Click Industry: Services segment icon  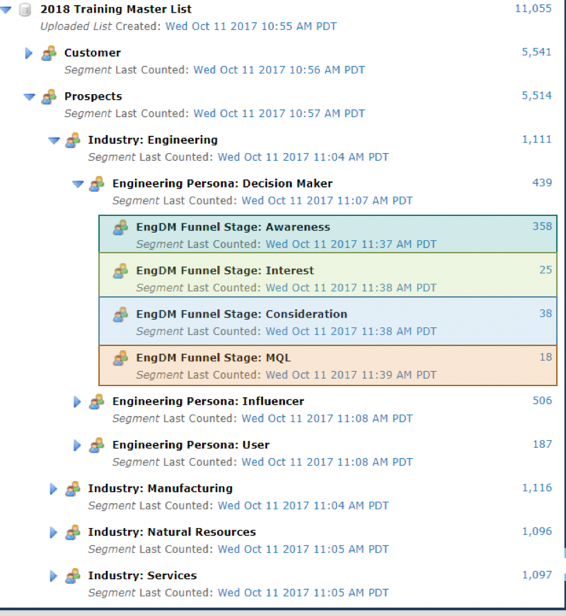[x=73, y=576]
